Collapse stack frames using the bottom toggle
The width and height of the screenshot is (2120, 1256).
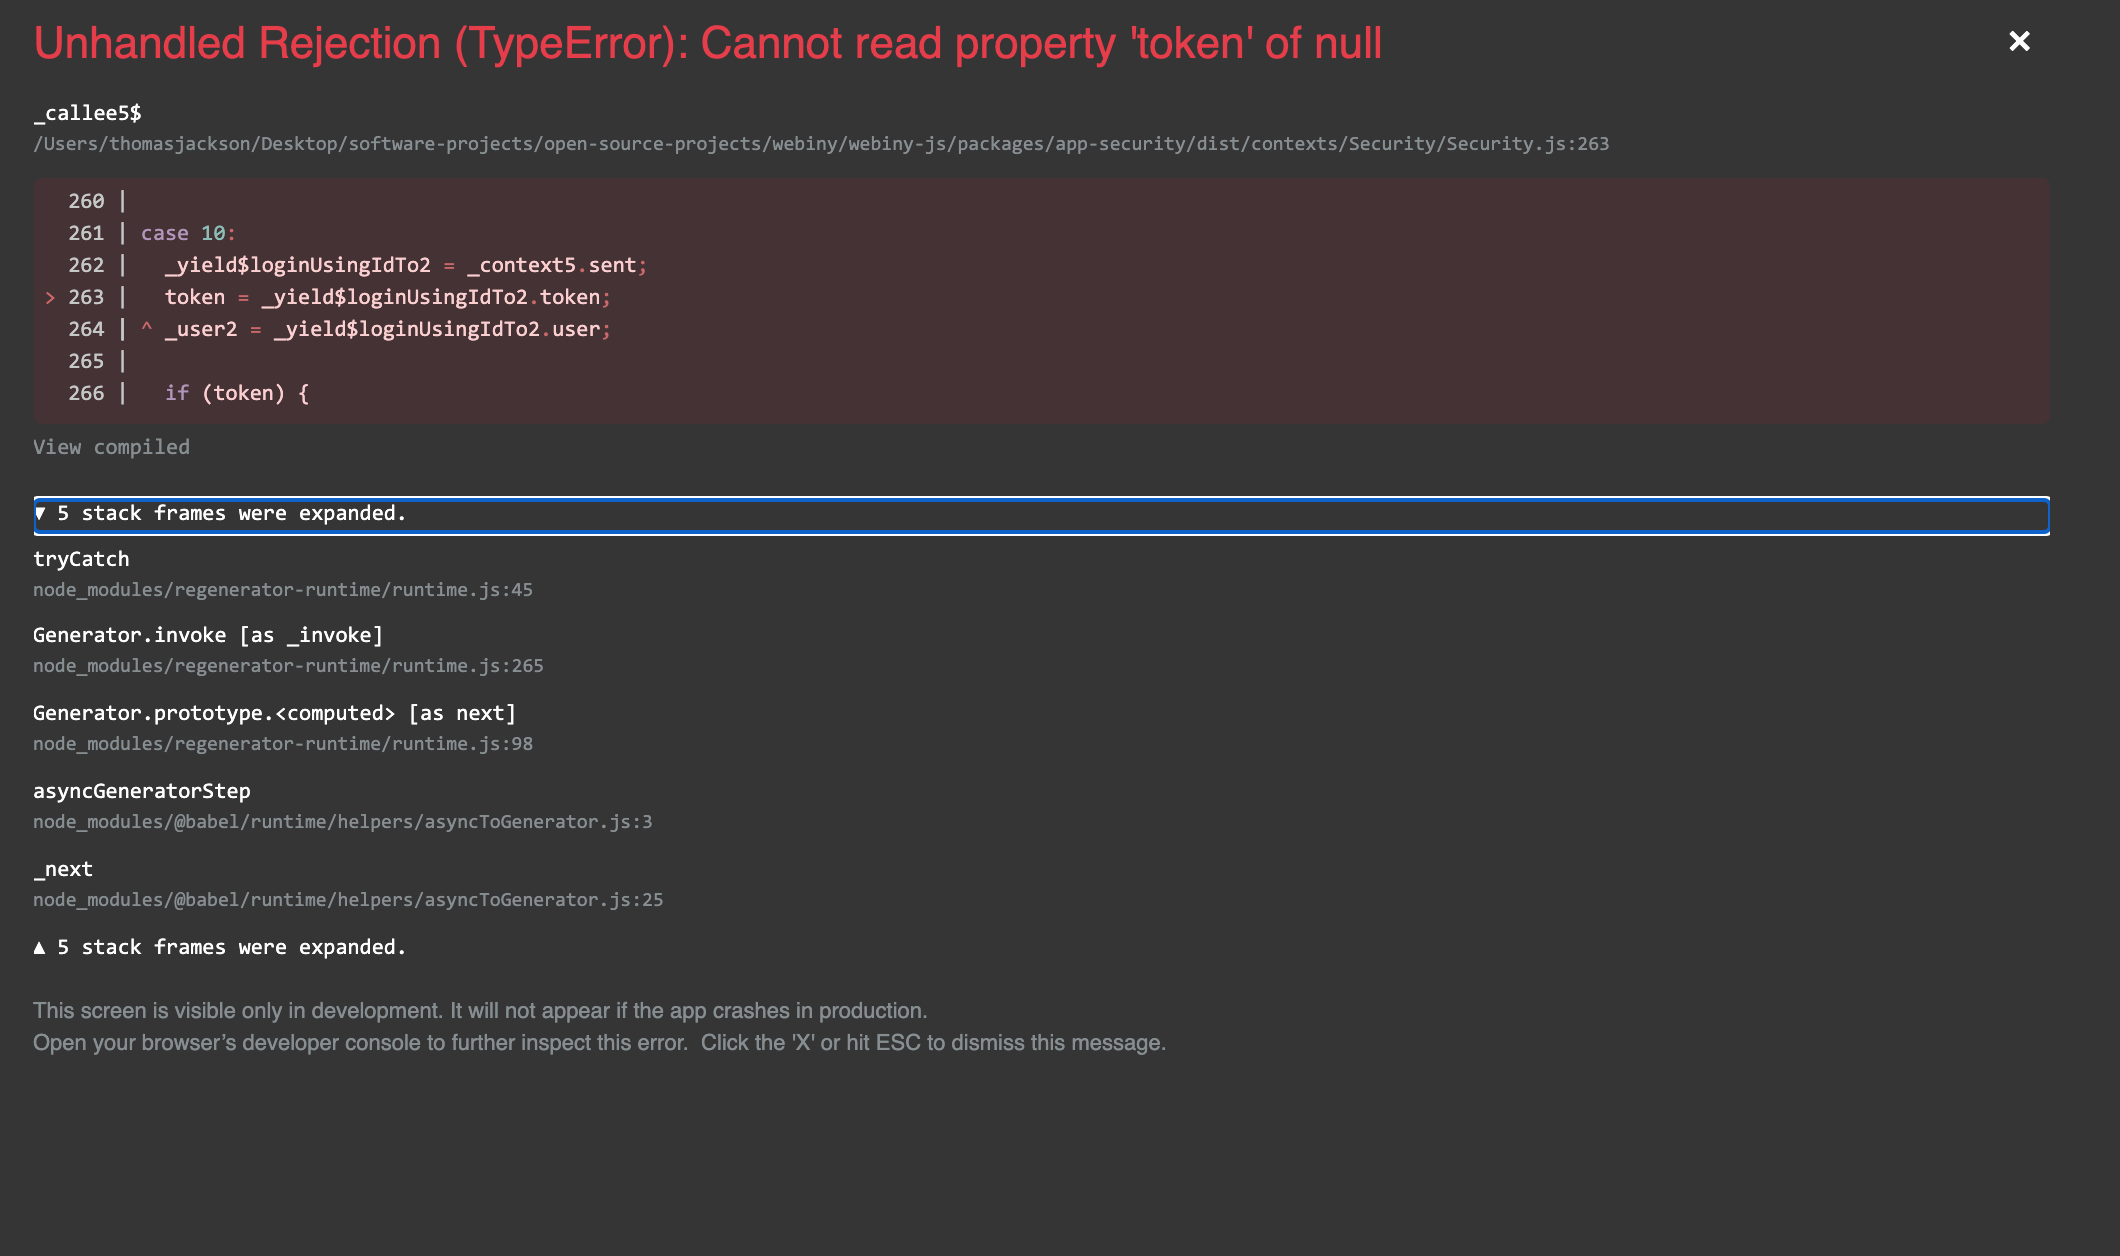[x=220, y=947]
